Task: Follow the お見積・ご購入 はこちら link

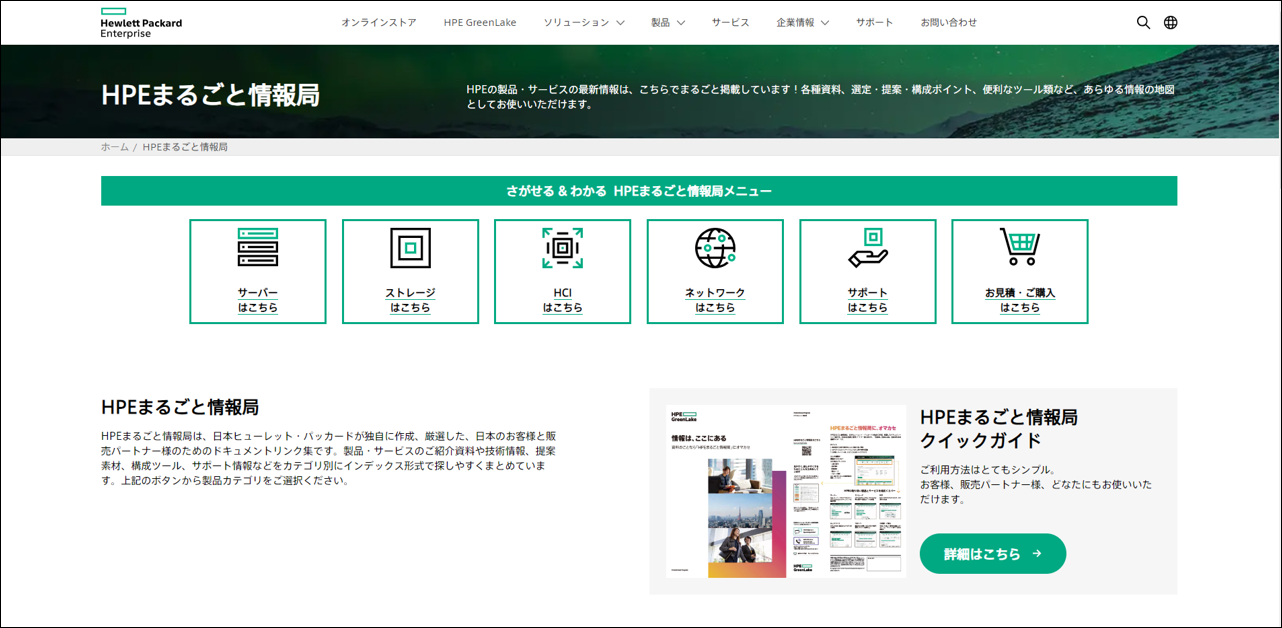Action: (1020, 300)
